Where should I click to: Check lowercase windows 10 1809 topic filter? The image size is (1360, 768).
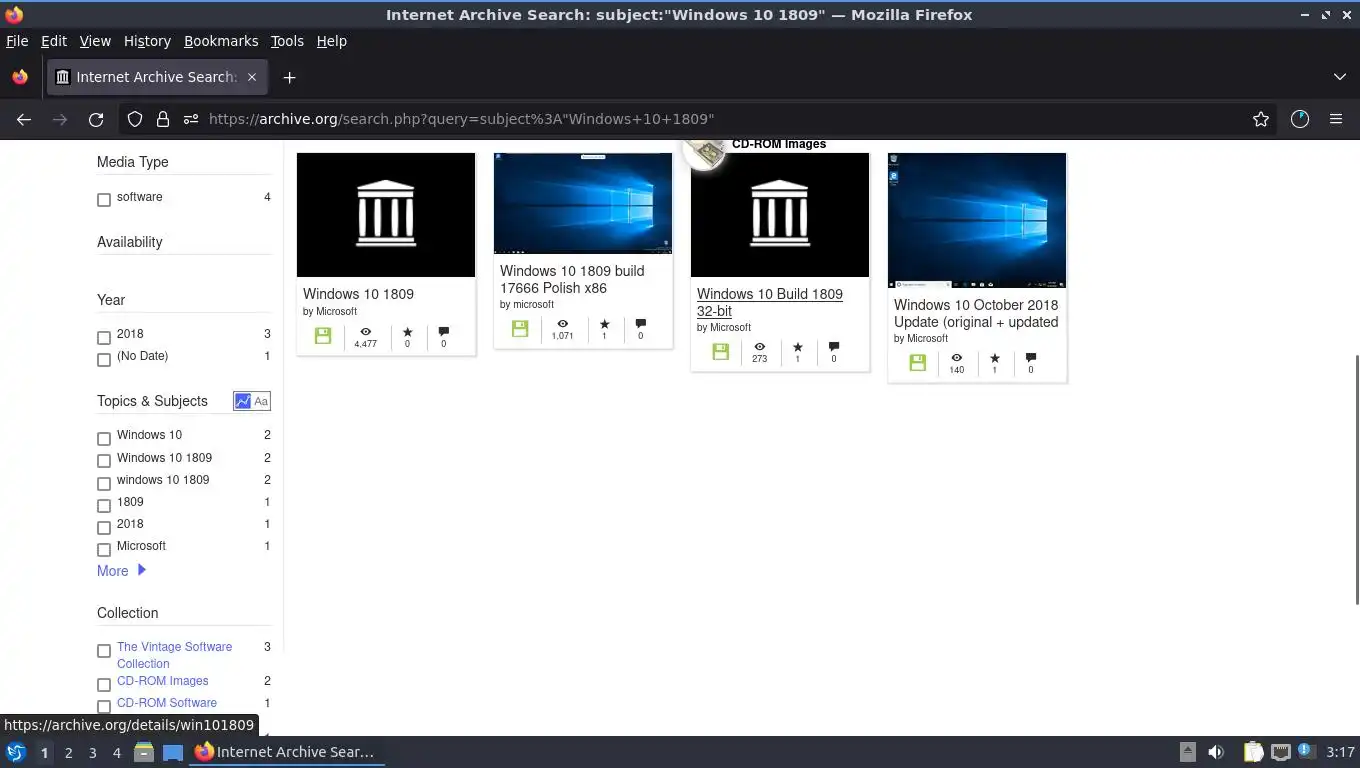point(104,483)
